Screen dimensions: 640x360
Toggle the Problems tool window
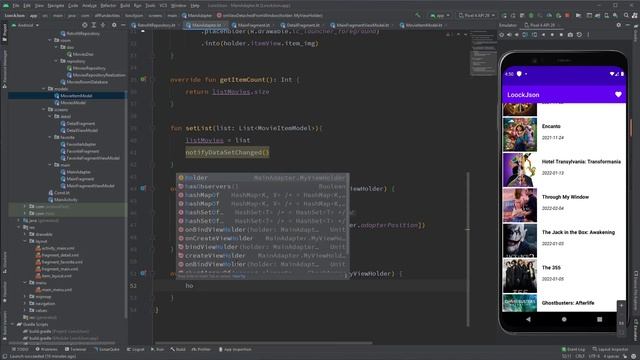coord(46,349)
